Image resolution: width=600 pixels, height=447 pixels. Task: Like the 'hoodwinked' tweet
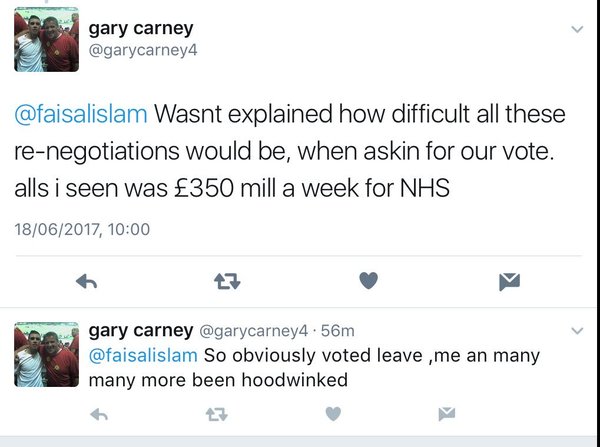(x=333, y=413)
